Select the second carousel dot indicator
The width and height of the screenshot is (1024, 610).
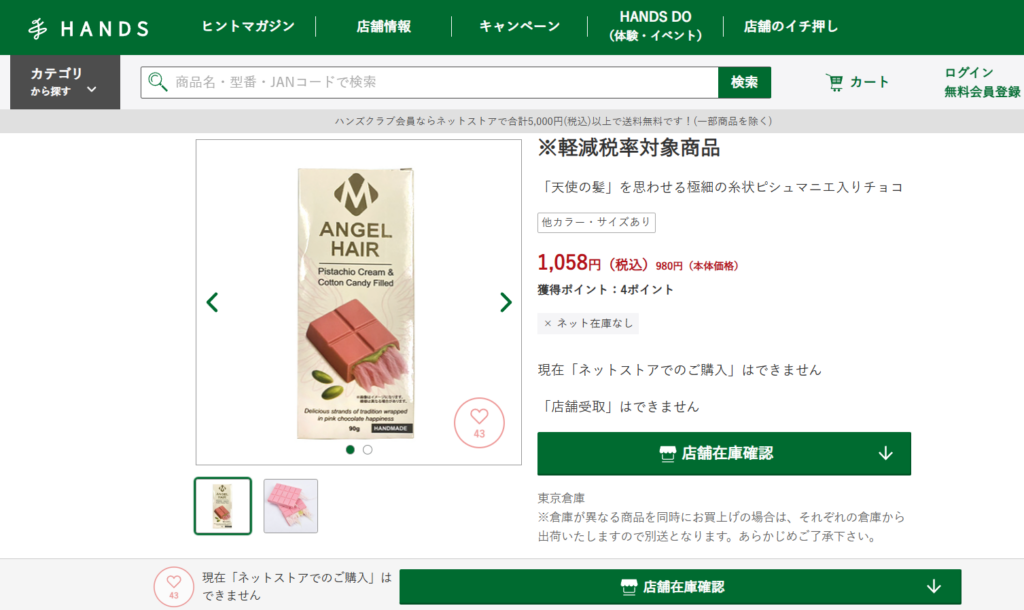368,449
